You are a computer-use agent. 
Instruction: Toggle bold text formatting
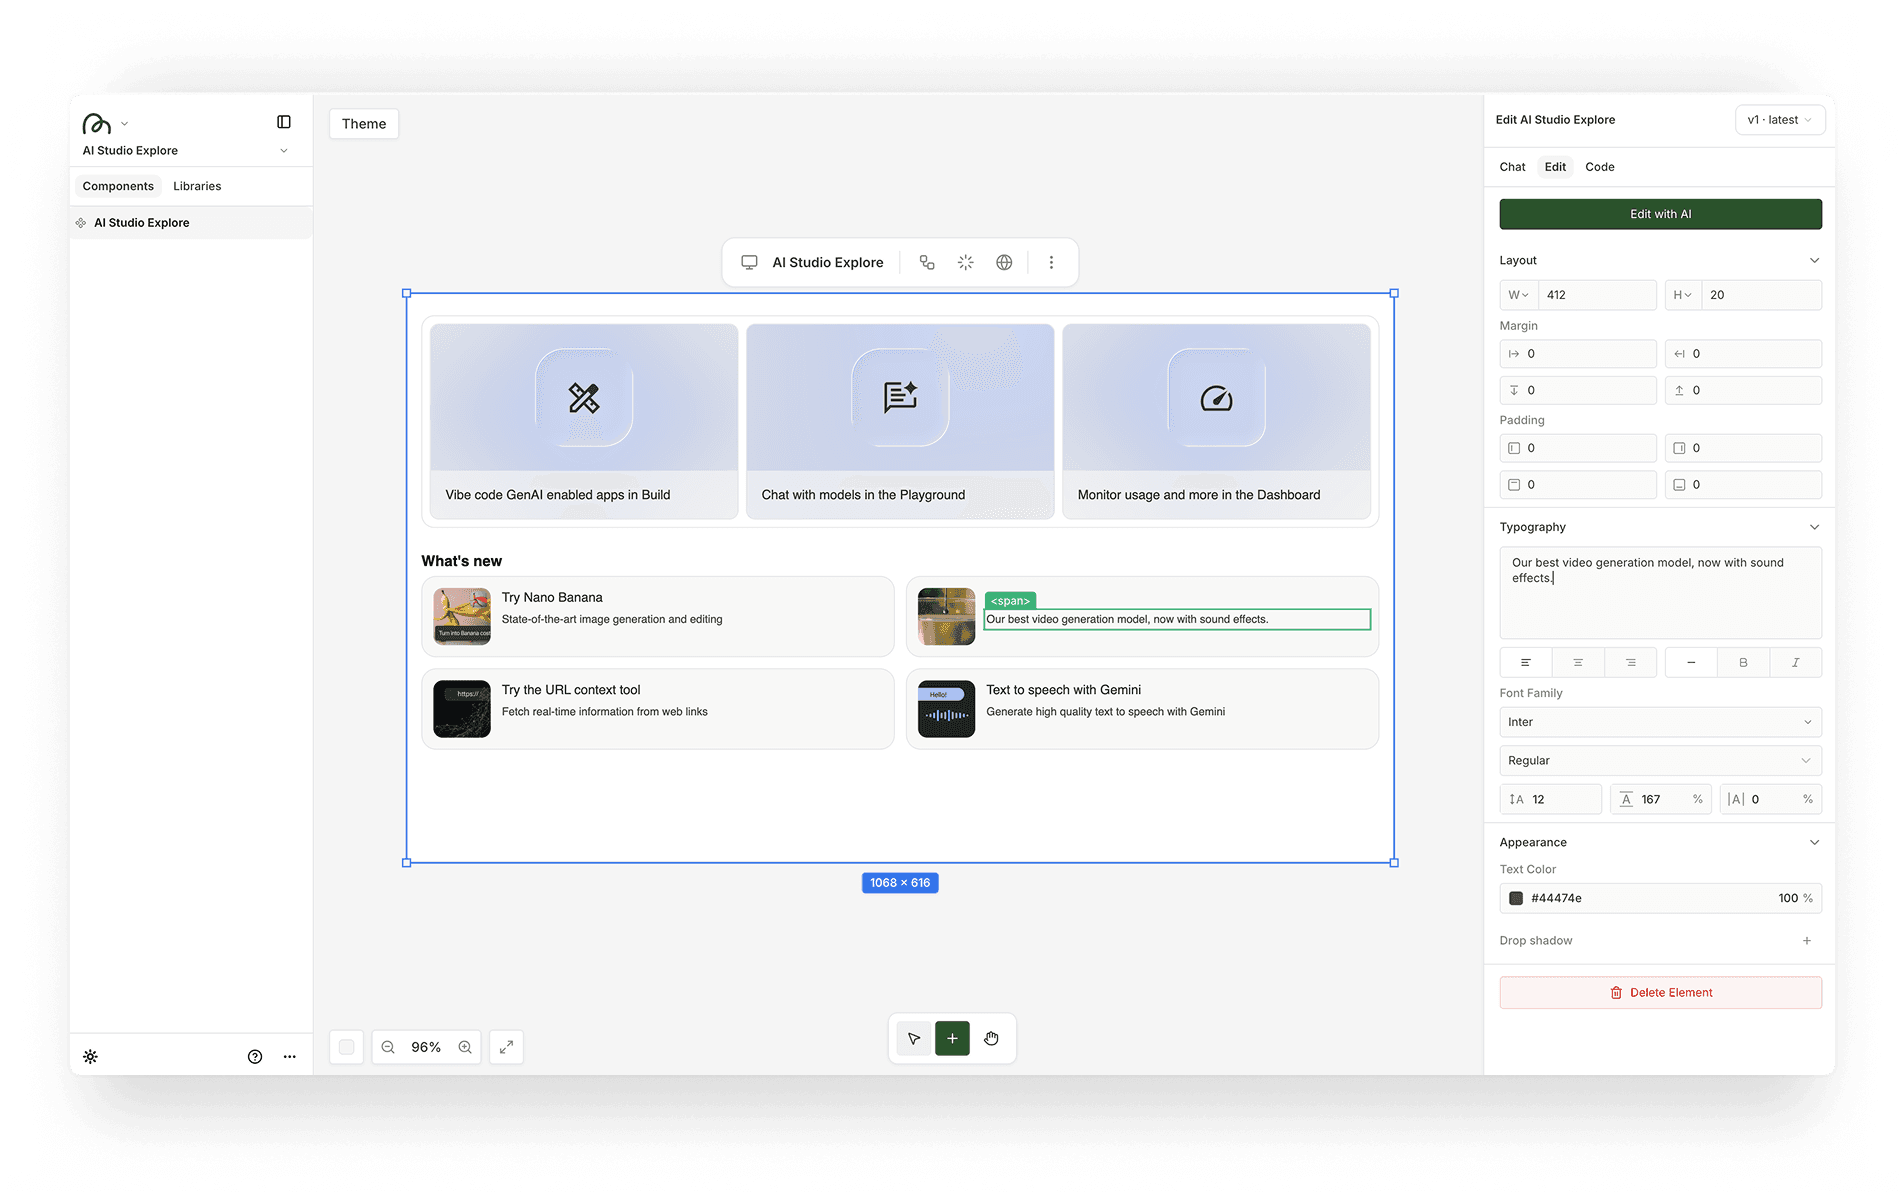[x=1743, y=662]
